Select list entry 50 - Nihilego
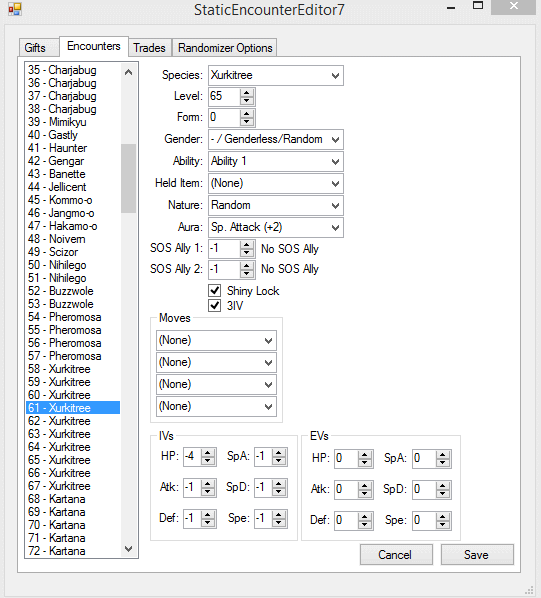This screenshot has width=541, height=598. click(x=73, y=265)
